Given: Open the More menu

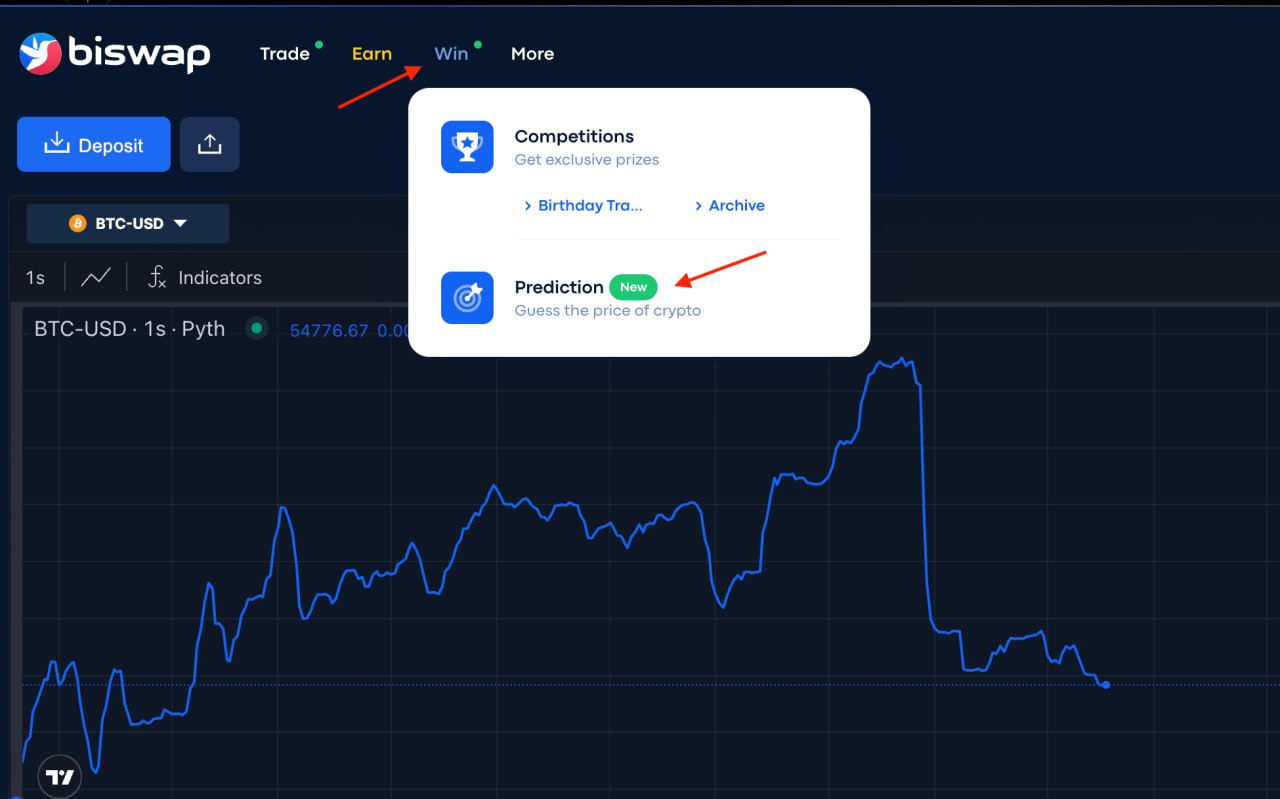Looking at the screenshot, I should click(532, 54).
